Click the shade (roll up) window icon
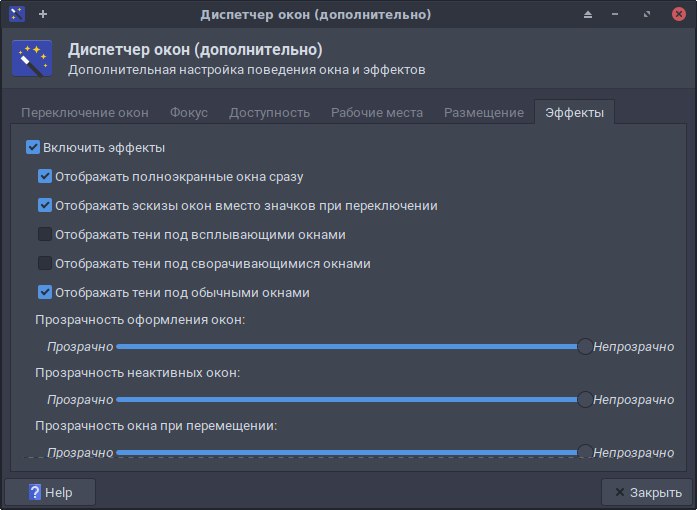The height and width of the screenshot is (510, 697). 588,15
